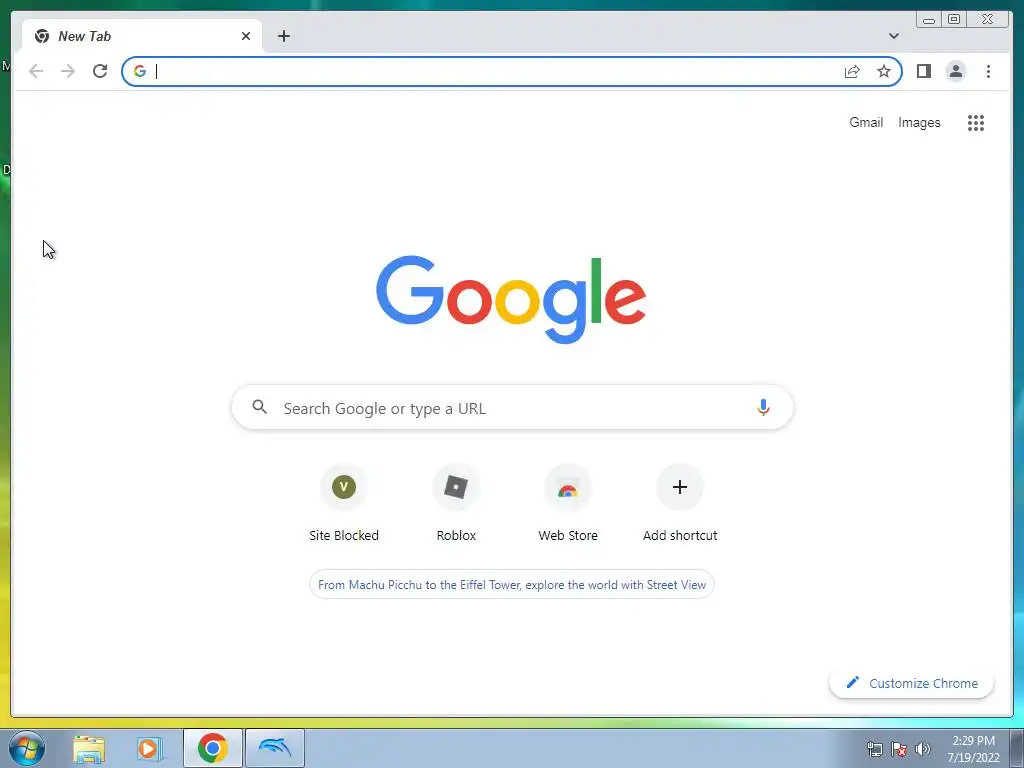This screenshot has width=1024, height=768.
Task: Open the profile avatar menu
Action: coord(955,71)
